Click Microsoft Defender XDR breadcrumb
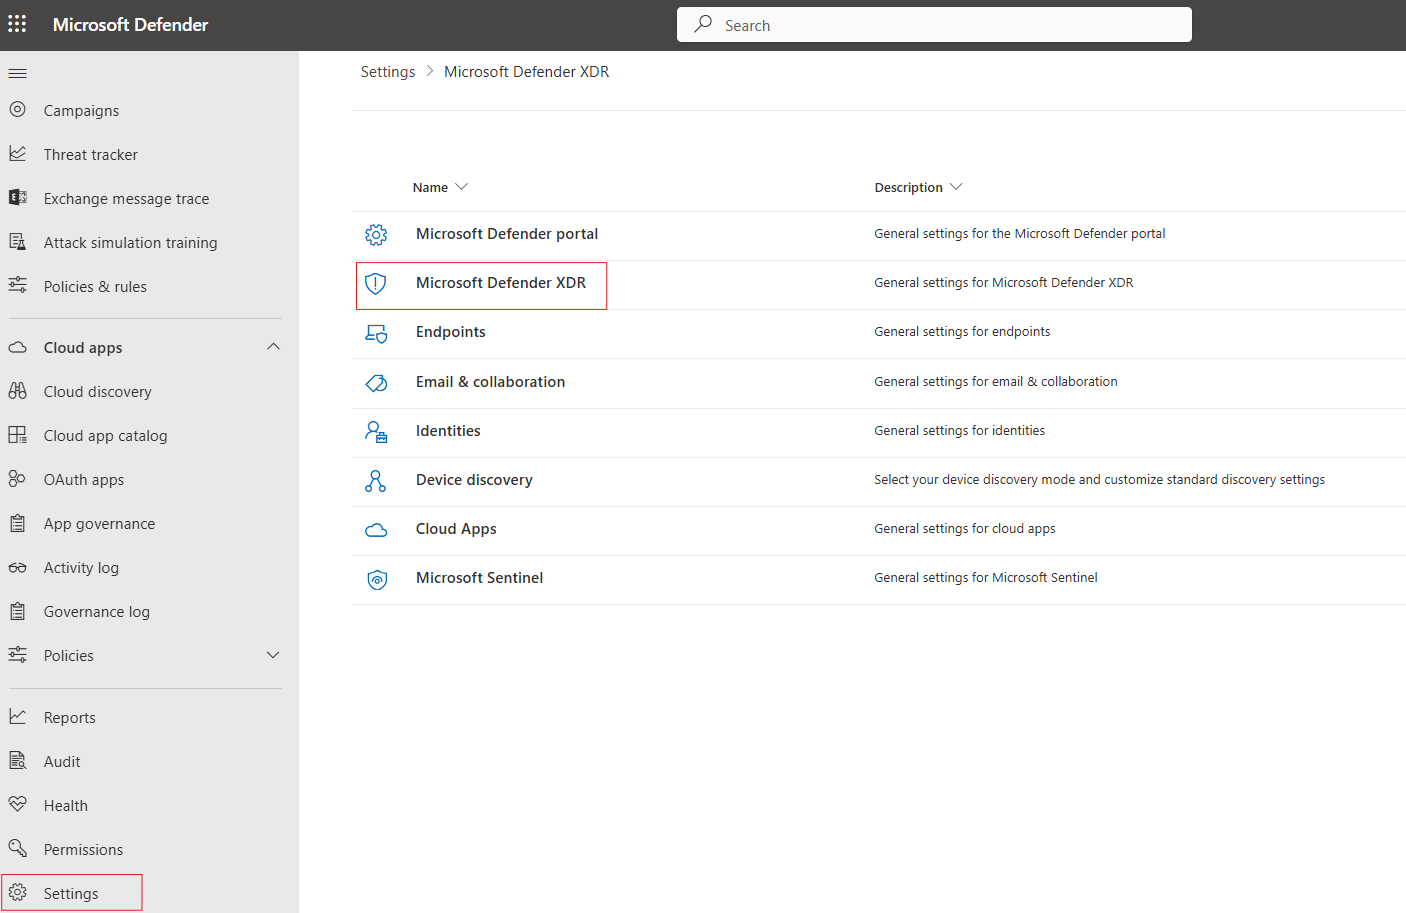The image size is (1406, 913). (x=527, y=72)
